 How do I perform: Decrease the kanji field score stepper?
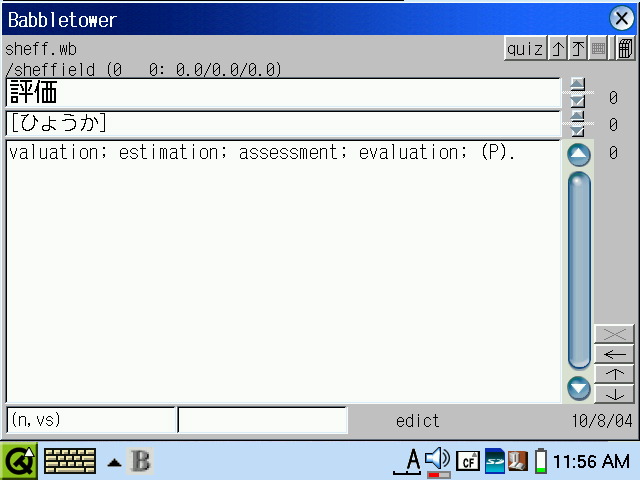tap(577, 101)
